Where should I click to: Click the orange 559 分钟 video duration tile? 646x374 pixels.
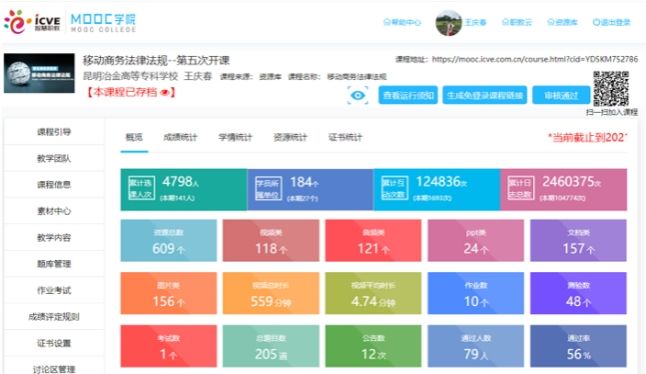click(x=271, y=293)
